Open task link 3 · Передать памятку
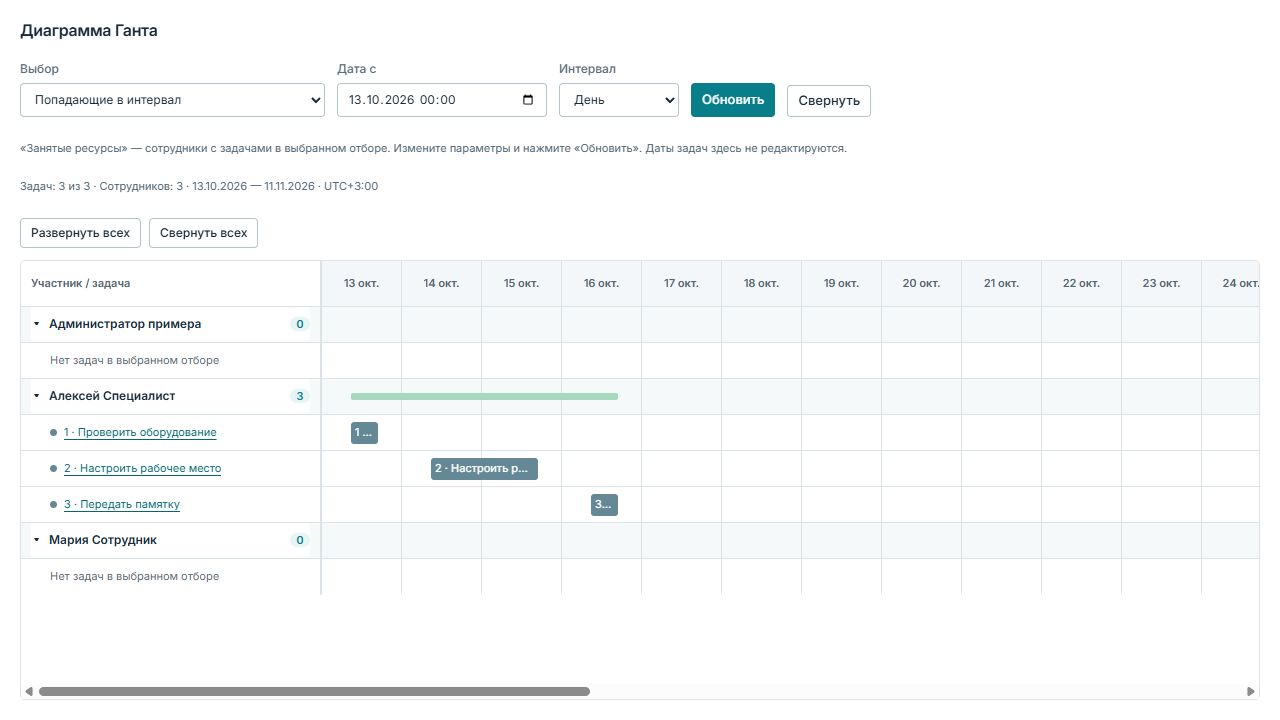This screenshot has width=1280, height=720. coord(122,504)
